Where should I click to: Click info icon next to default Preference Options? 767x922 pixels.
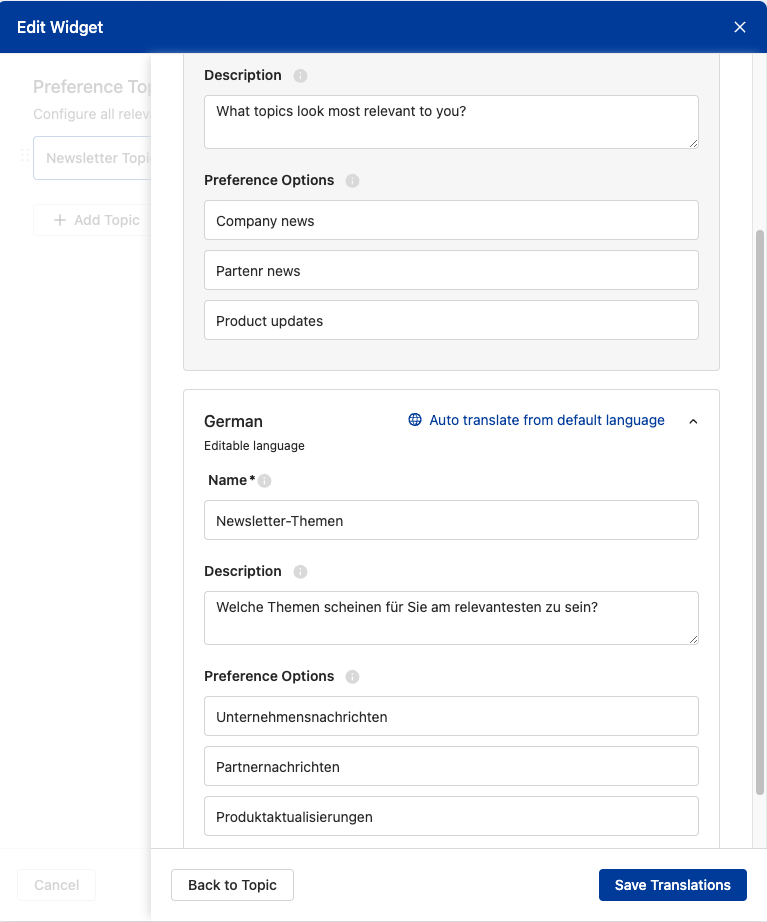352,181
